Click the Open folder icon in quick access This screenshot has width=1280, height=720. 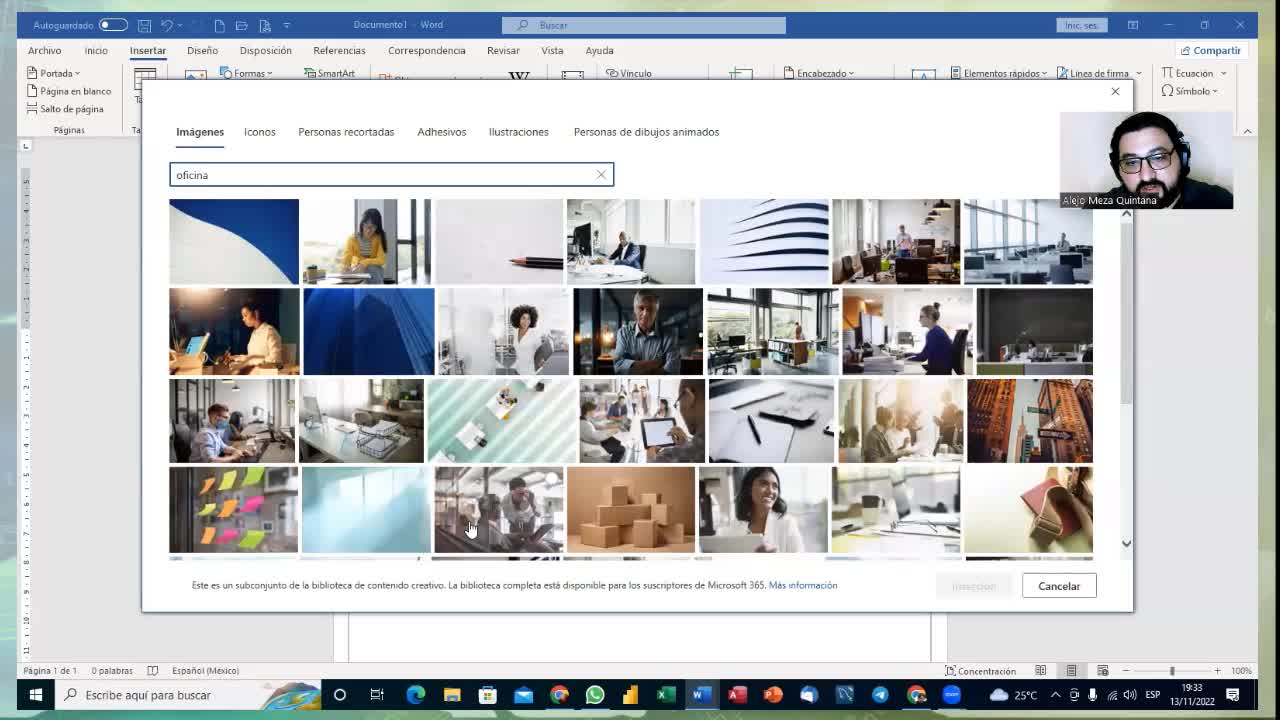tap(242, 25)
